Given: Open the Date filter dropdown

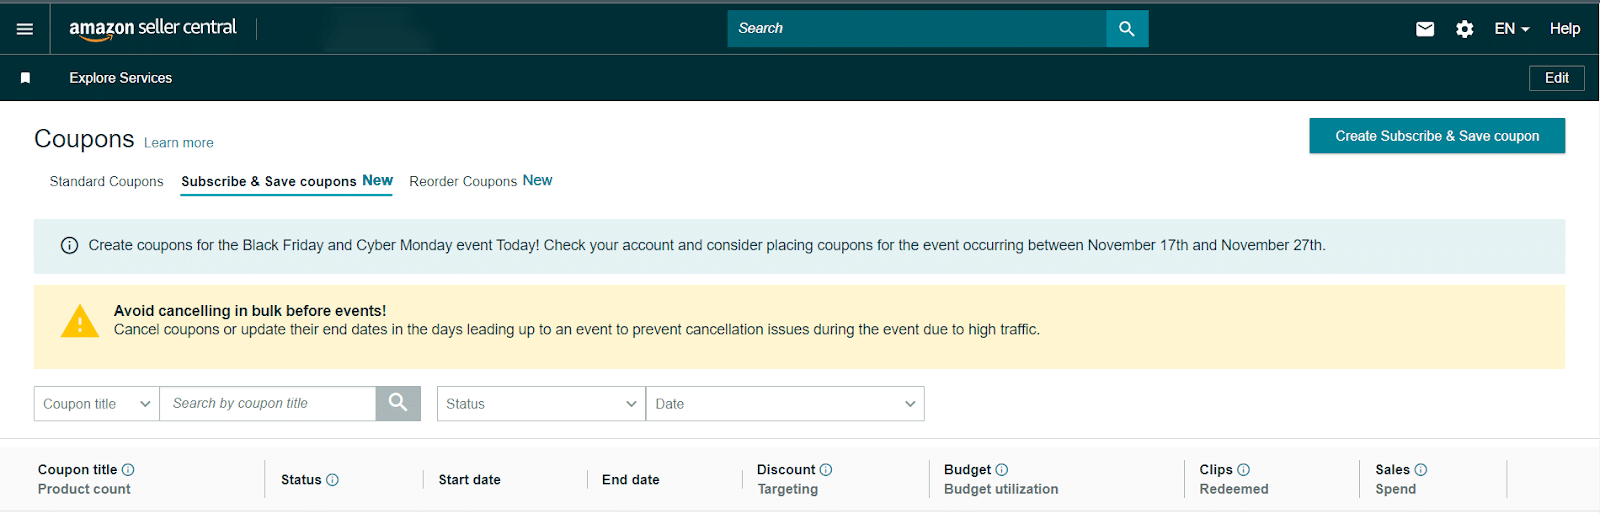Looking at the screenshot, I should click(x=785, y=404).
